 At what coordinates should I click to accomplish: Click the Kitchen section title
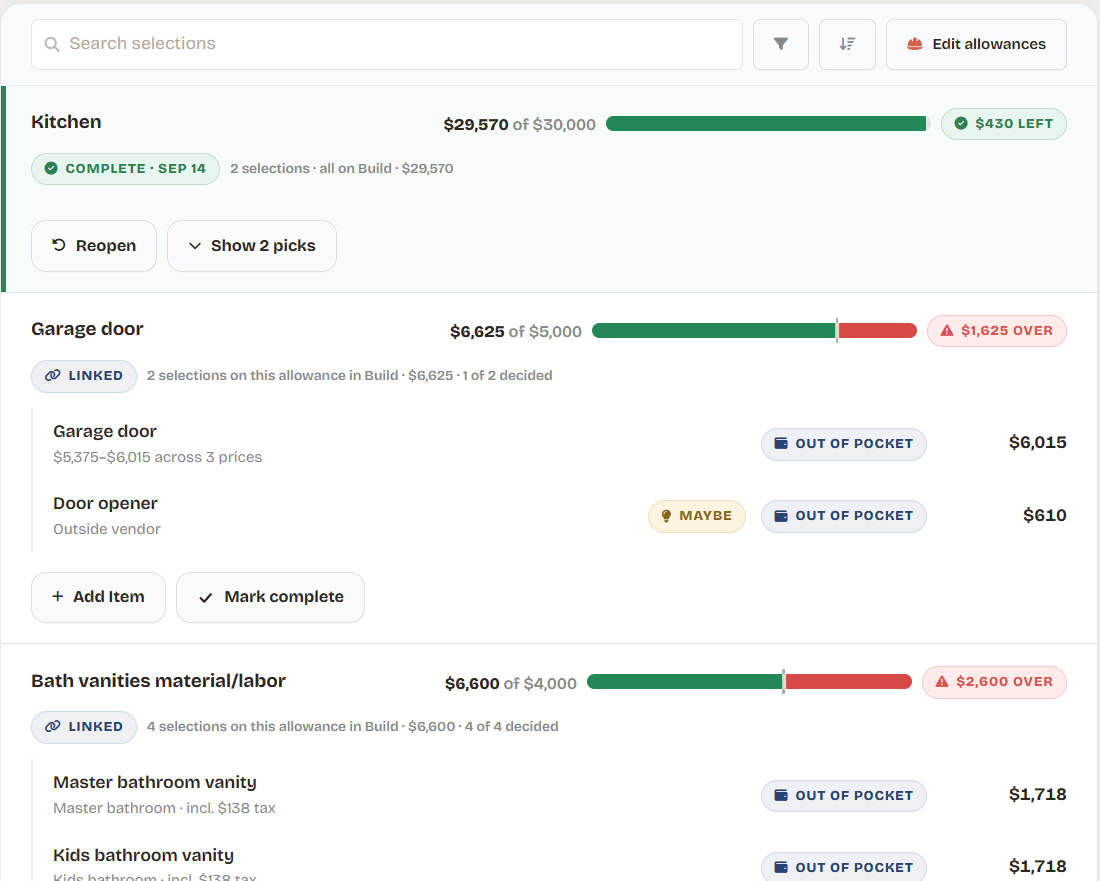click(67, 122)
